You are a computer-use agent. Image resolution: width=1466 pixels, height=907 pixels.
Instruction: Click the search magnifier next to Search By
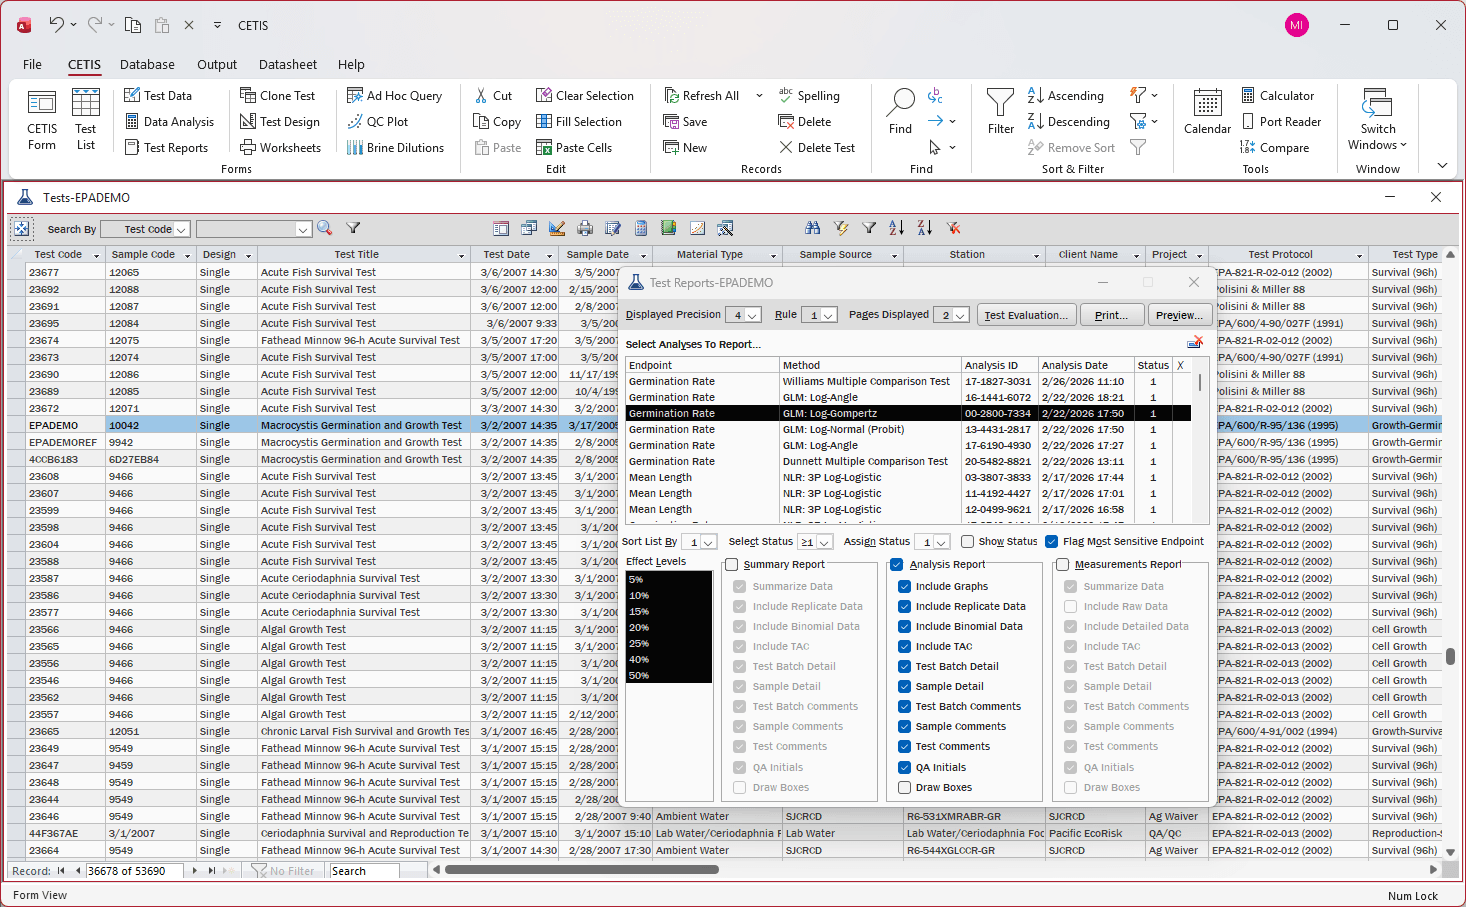click(x=324, y=229)
